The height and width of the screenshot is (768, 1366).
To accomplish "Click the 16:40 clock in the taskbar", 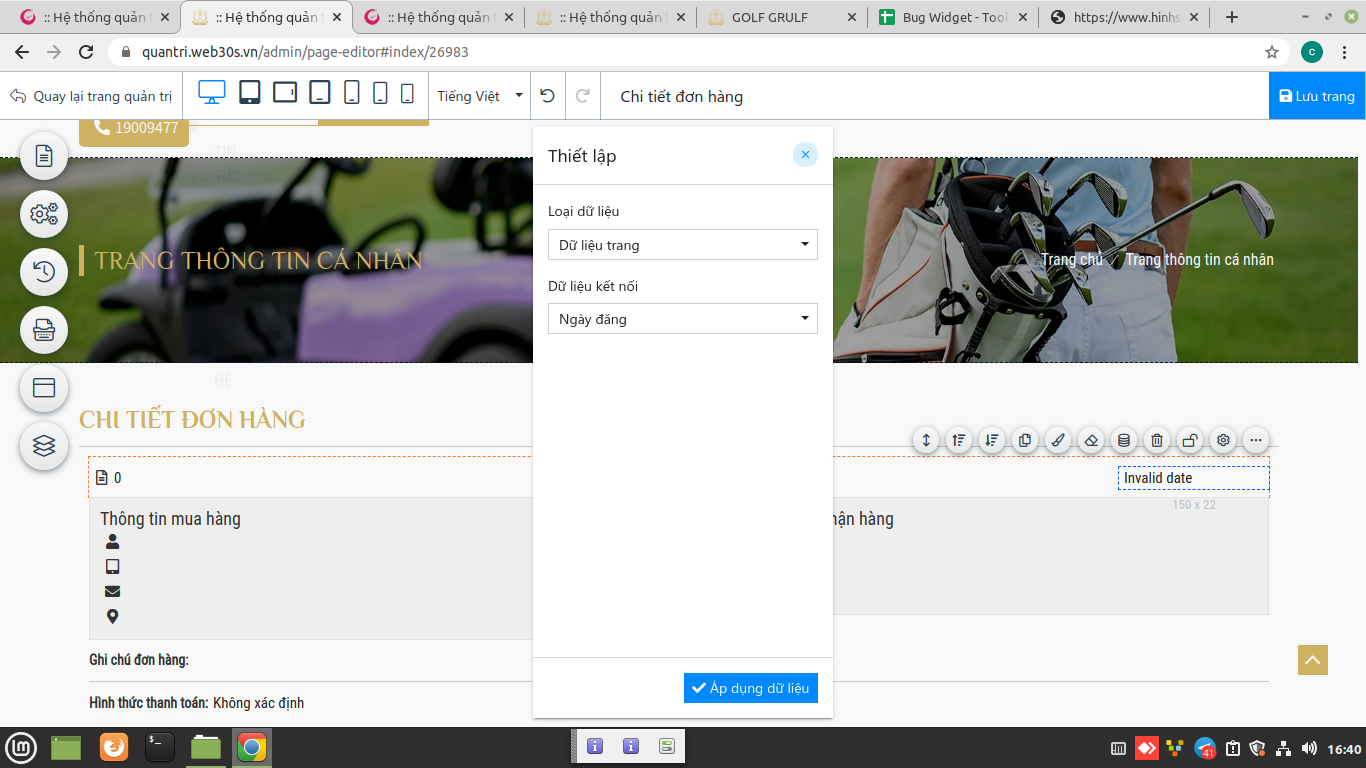I will tap(1344, 749).
